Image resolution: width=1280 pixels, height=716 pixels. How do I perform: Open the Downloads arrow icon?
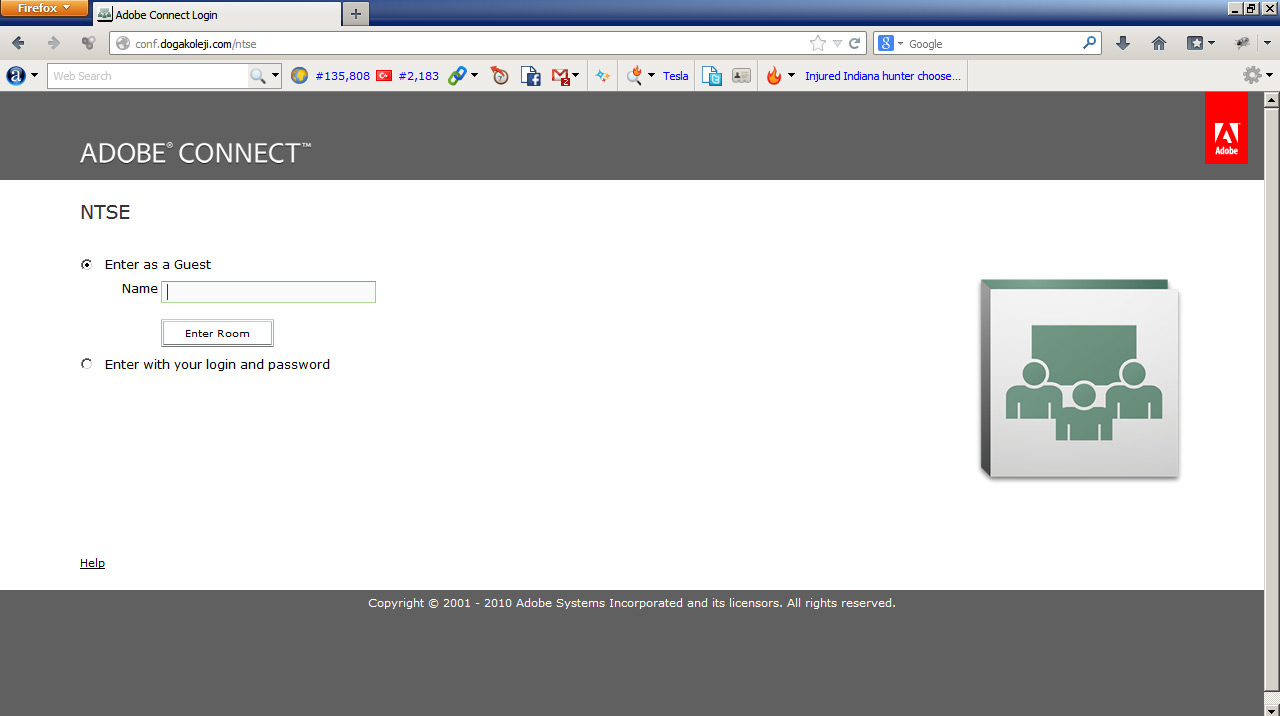(1123, 43)
